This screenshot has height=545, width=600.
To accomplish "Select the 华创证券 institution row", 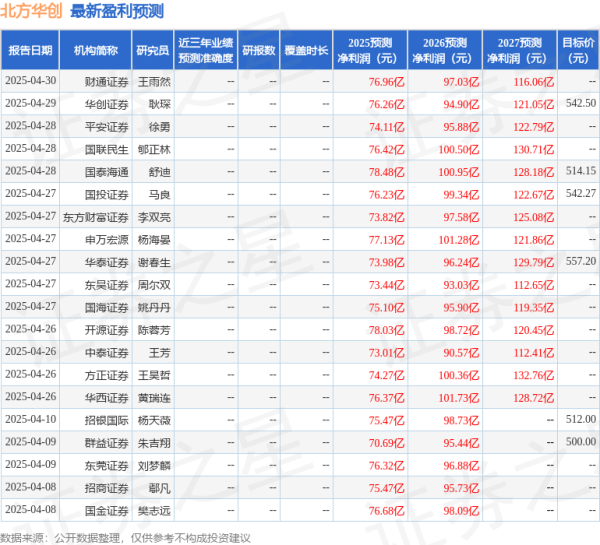I will point(108,103).
